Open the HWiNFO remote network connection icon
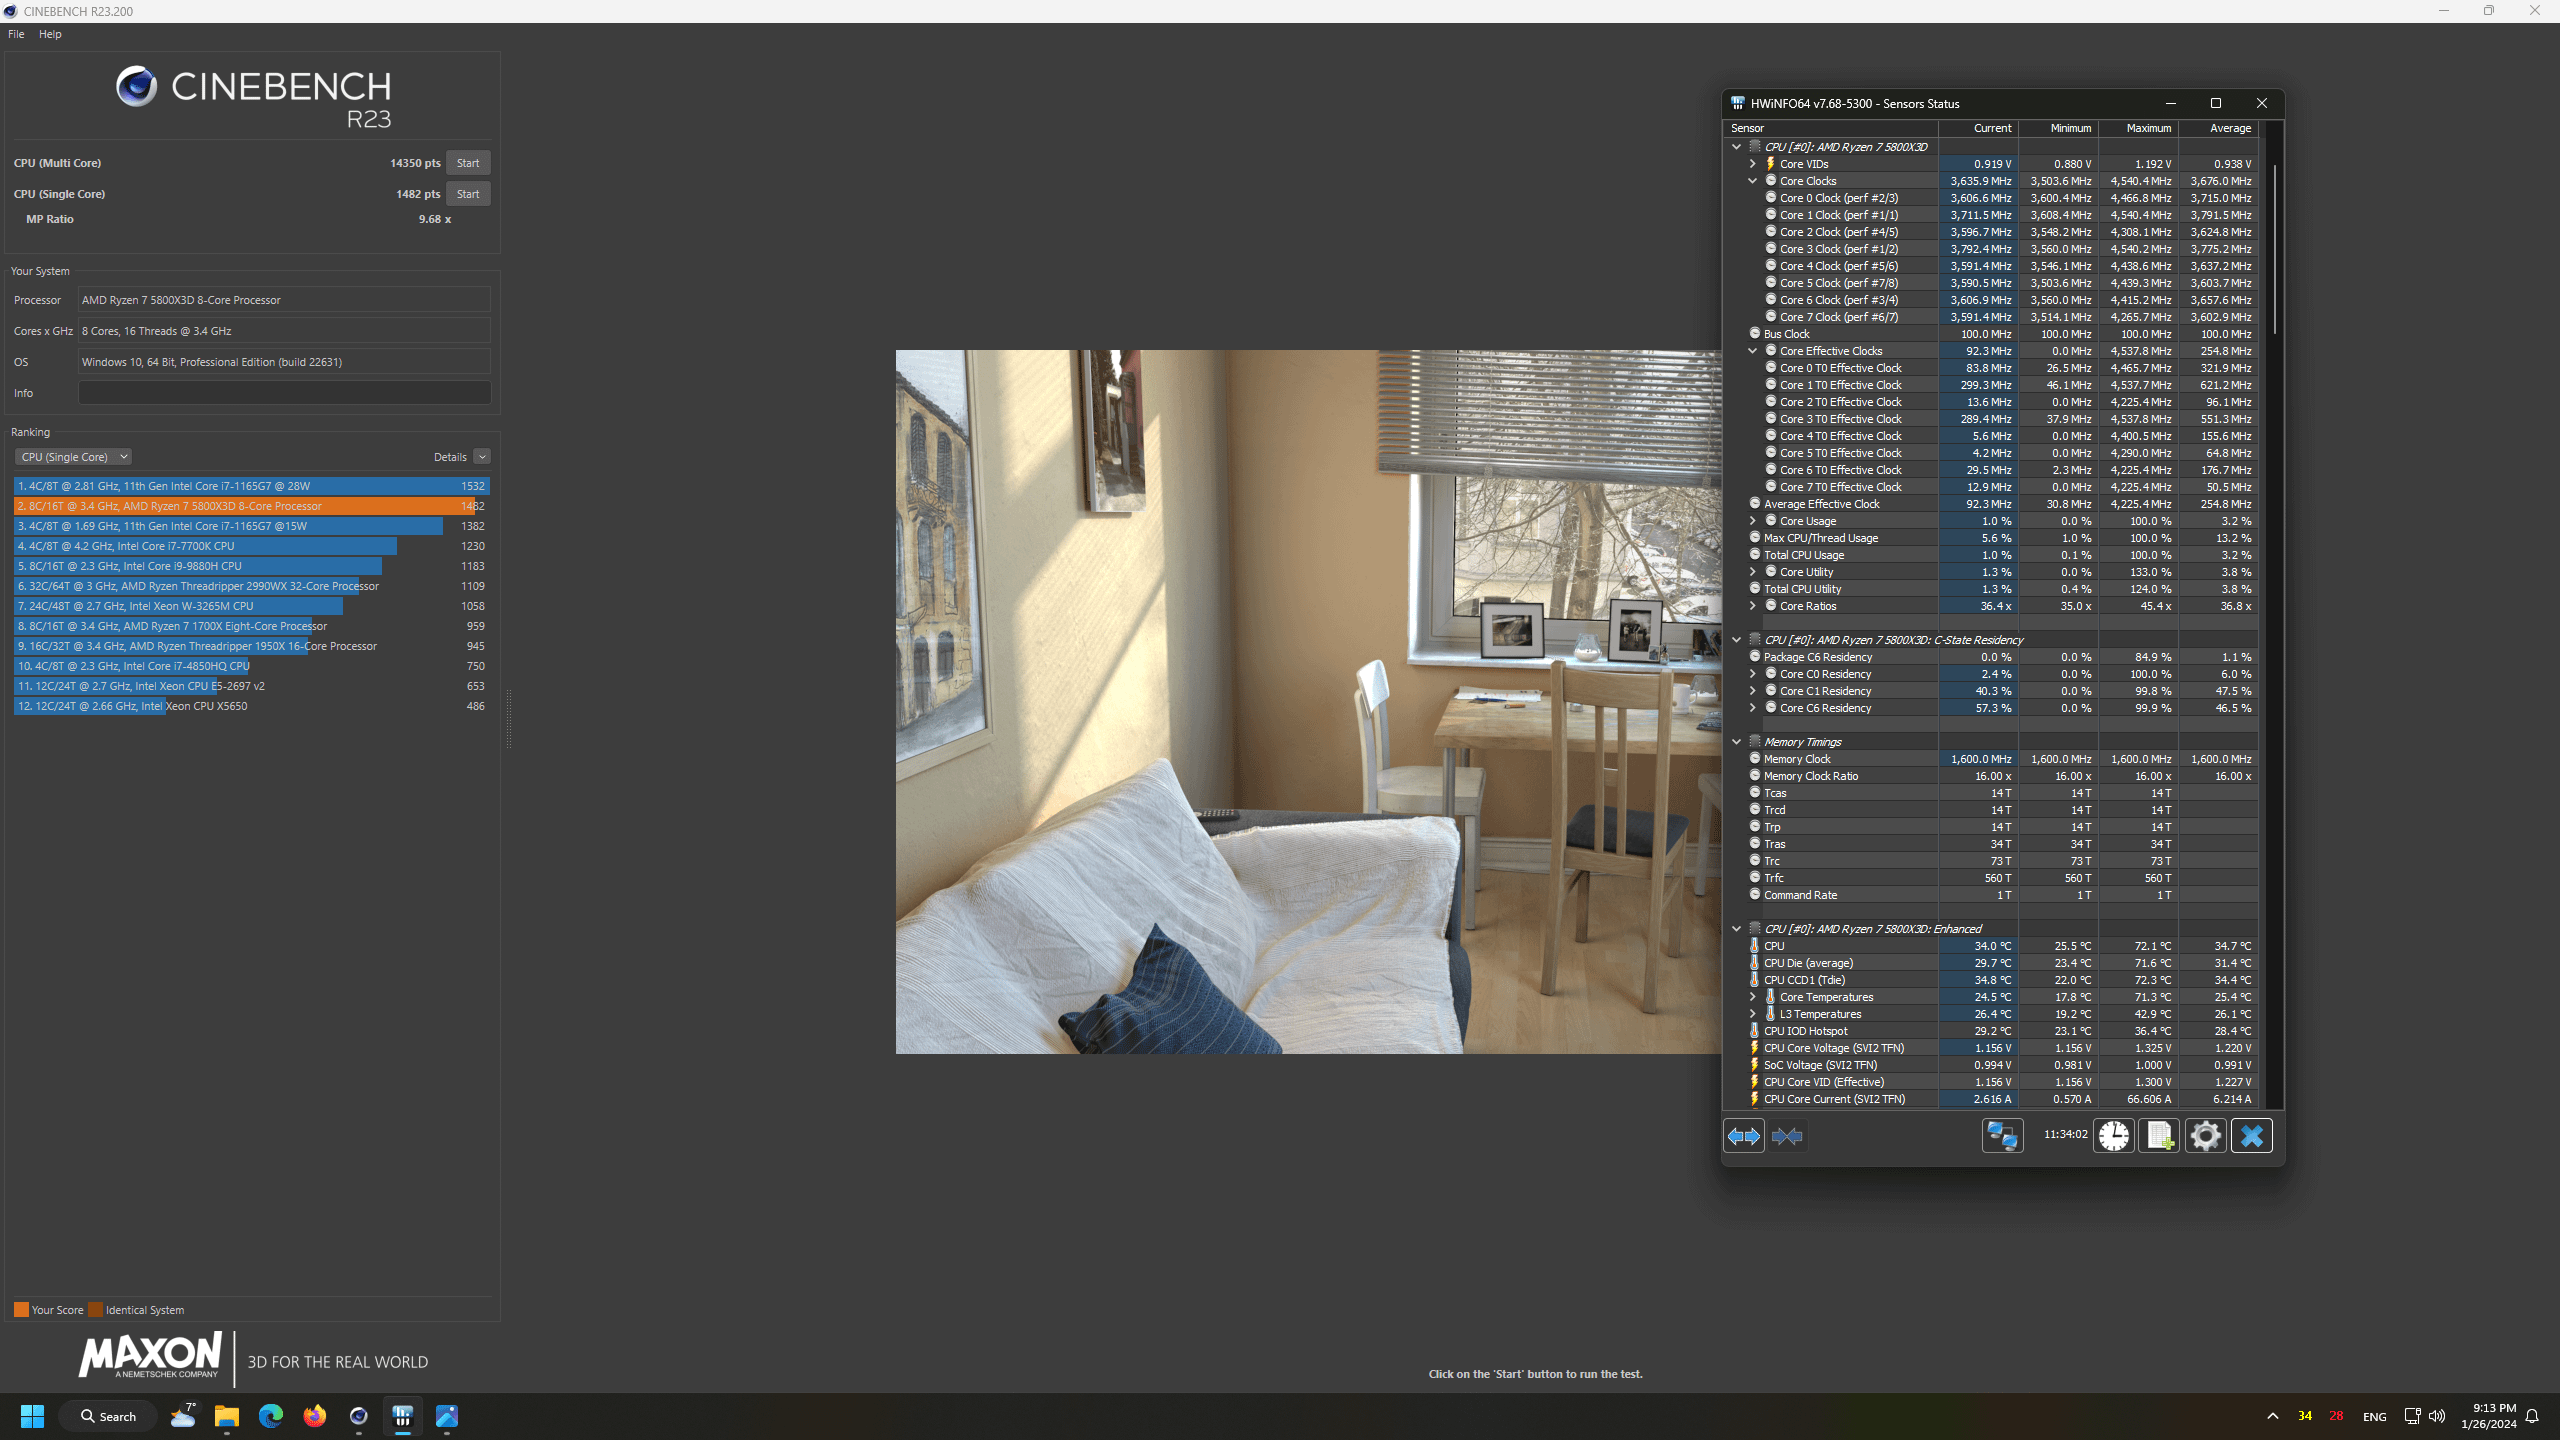Image resolution: width=2560 pixels, height=1440 pixels. (x=2002, y=1136)
